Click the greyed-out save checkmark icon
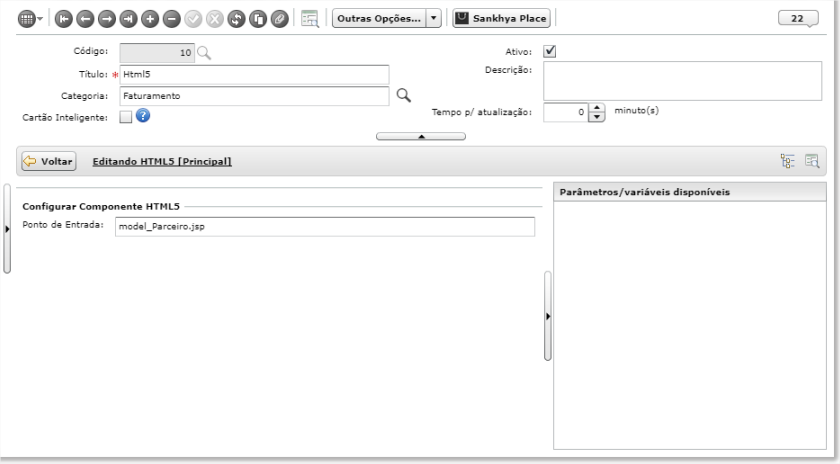 pyautogui.click(x=193, y=19)
